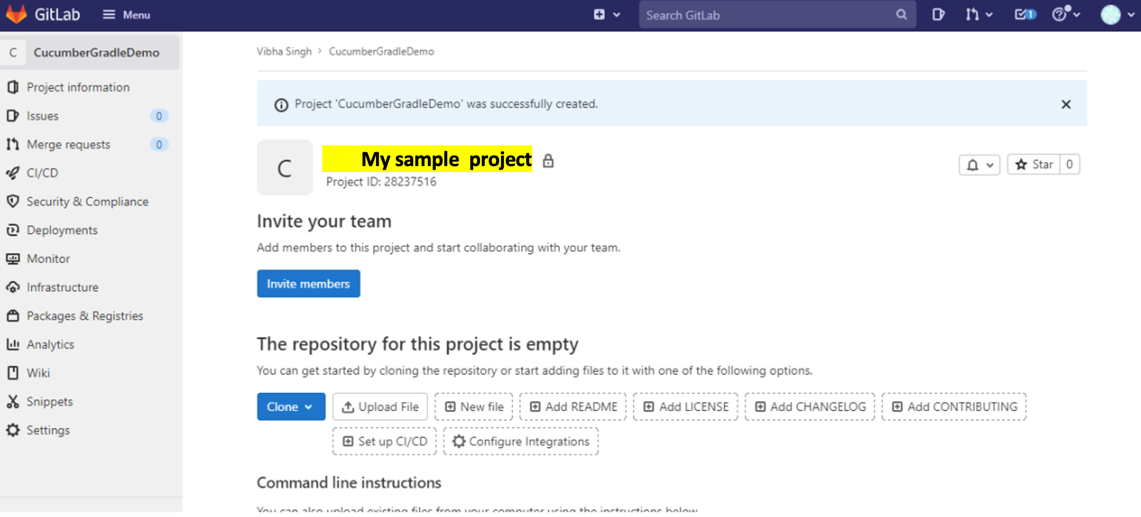This screenshot has width=1141, height=517.
Task: Click the private lock icon
Action: pyautogui.click(x=548, y=161)
